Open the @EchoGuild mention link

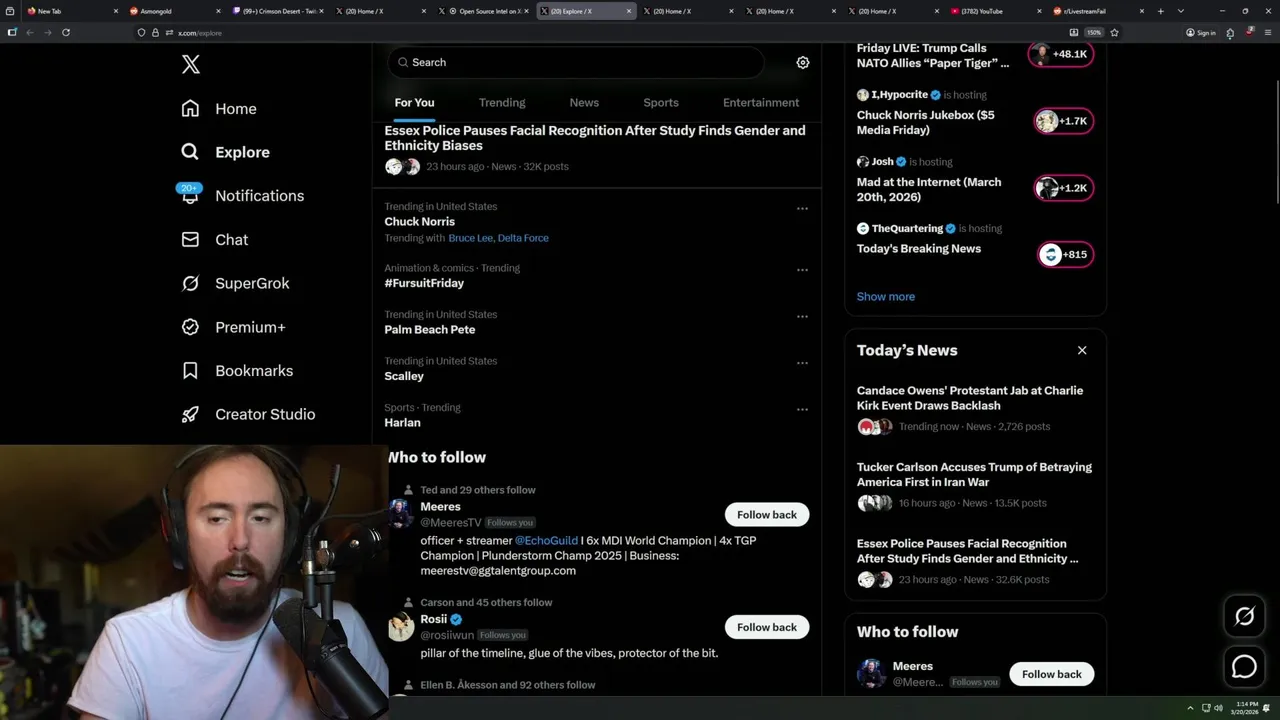(x=546, y=541)
